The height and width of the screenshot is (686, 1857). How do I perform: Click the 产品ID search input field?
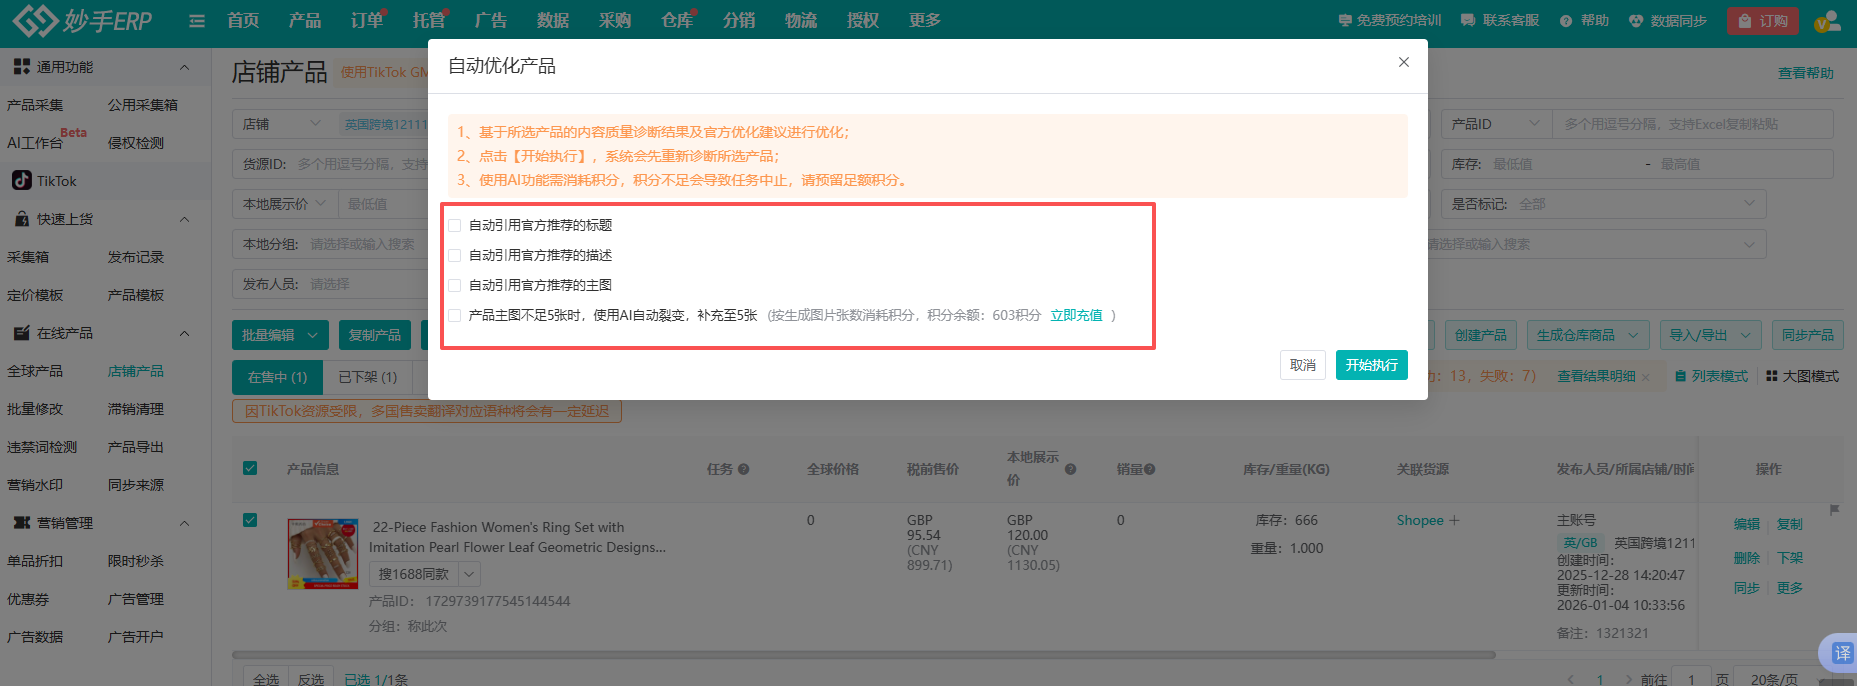[x=1692, y=124]
